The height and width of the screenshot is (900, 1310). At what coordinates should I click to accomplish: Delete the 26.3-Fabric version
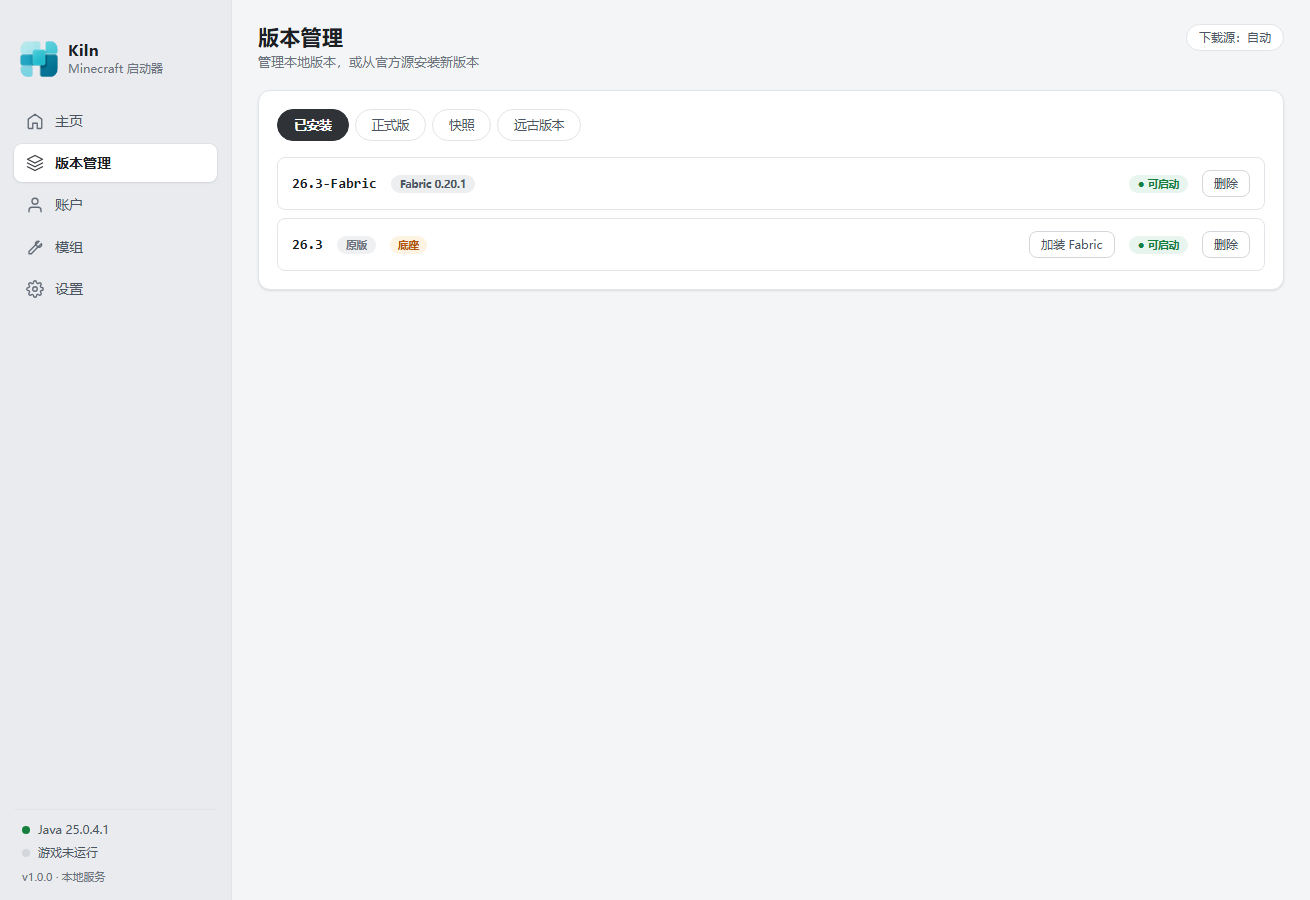click(x=1226, y=184)
